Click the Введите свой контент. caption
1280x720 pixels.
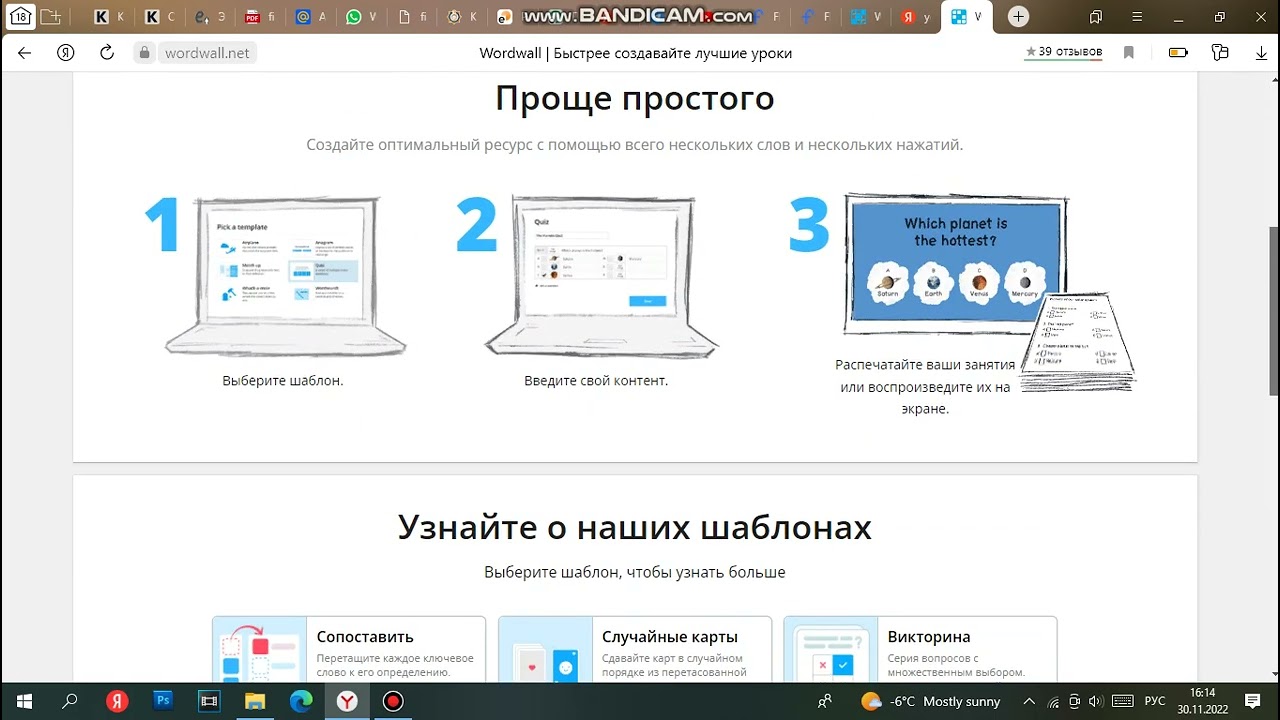[x=596, y=381]
